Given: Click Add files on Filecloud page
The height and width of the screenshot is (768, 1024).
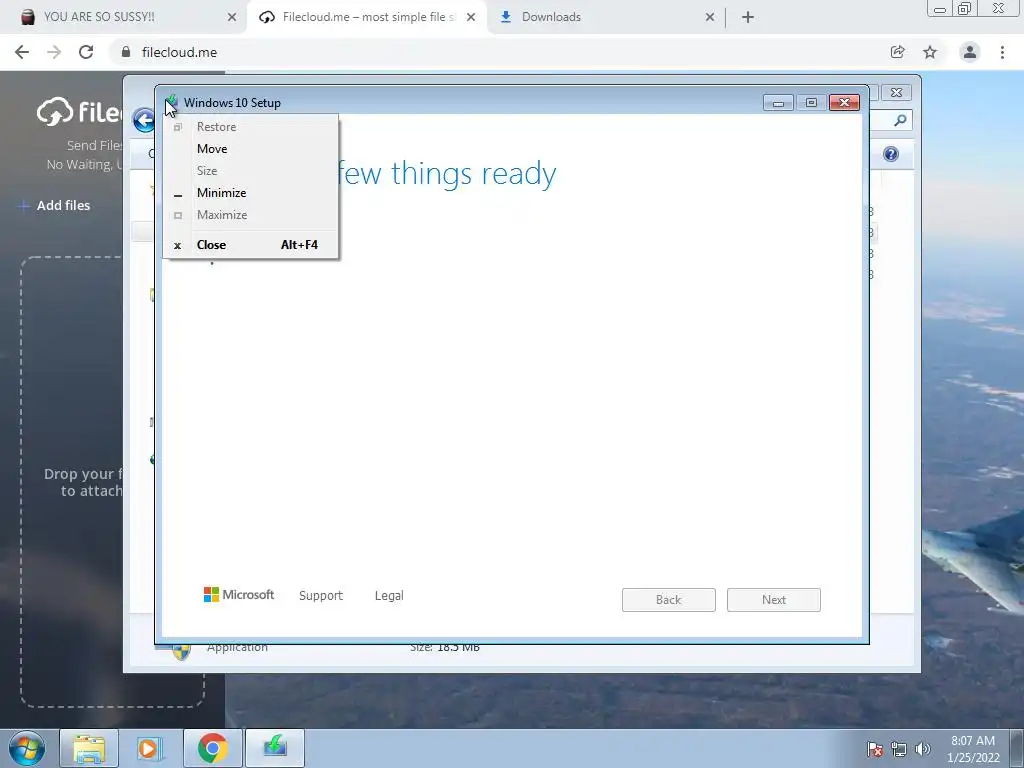Looking at the screenshot, I should pyautogui.click(x=55, y=205).
